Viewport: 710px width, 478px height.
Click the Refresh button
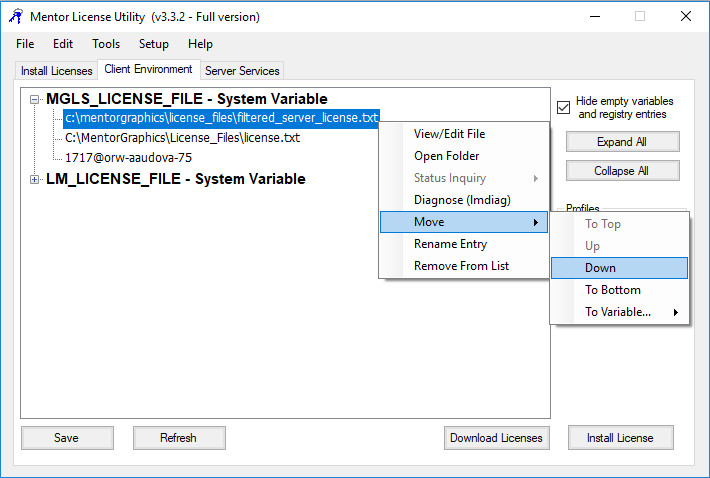coord(179,438)
